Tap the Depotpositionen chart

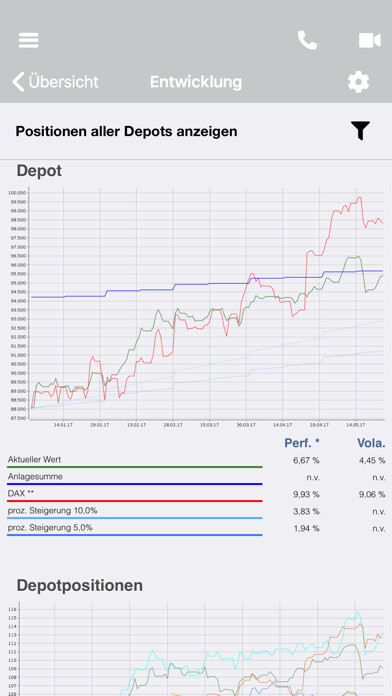pos(196,649)
